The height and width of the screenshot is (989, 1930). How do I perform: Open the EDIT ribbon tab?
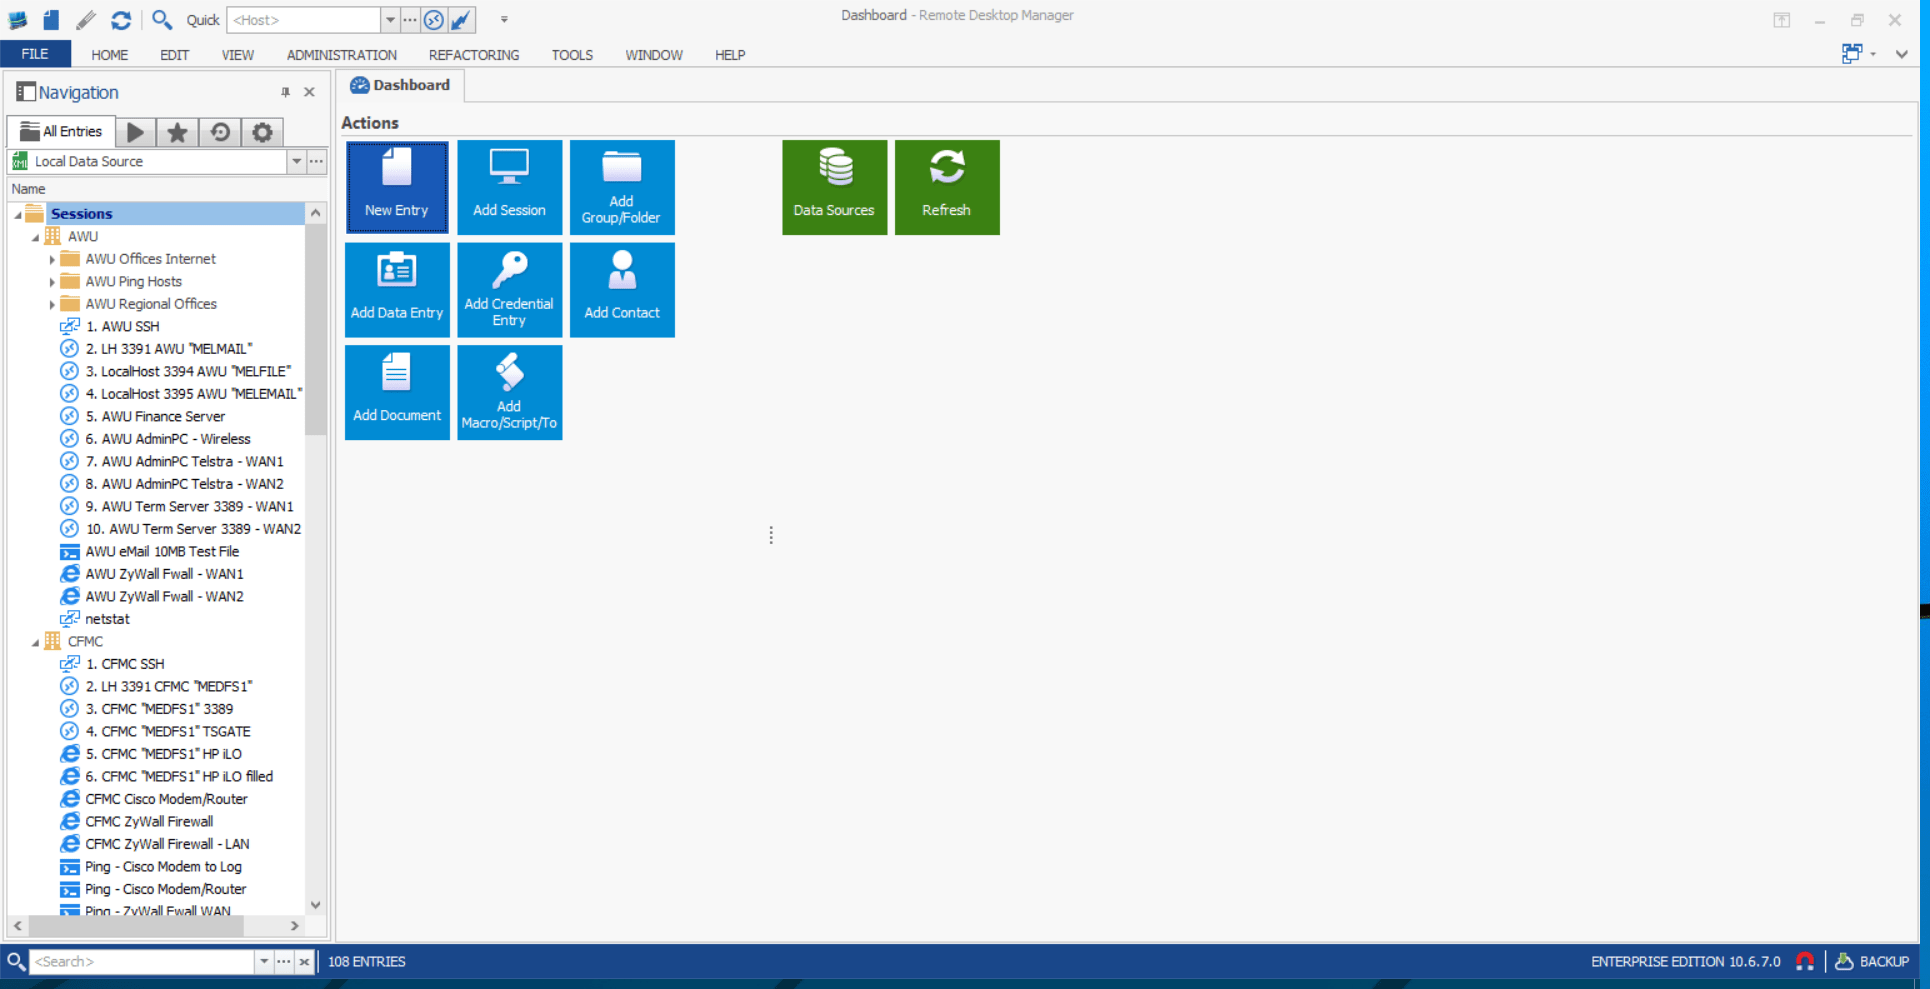(175, 55)
